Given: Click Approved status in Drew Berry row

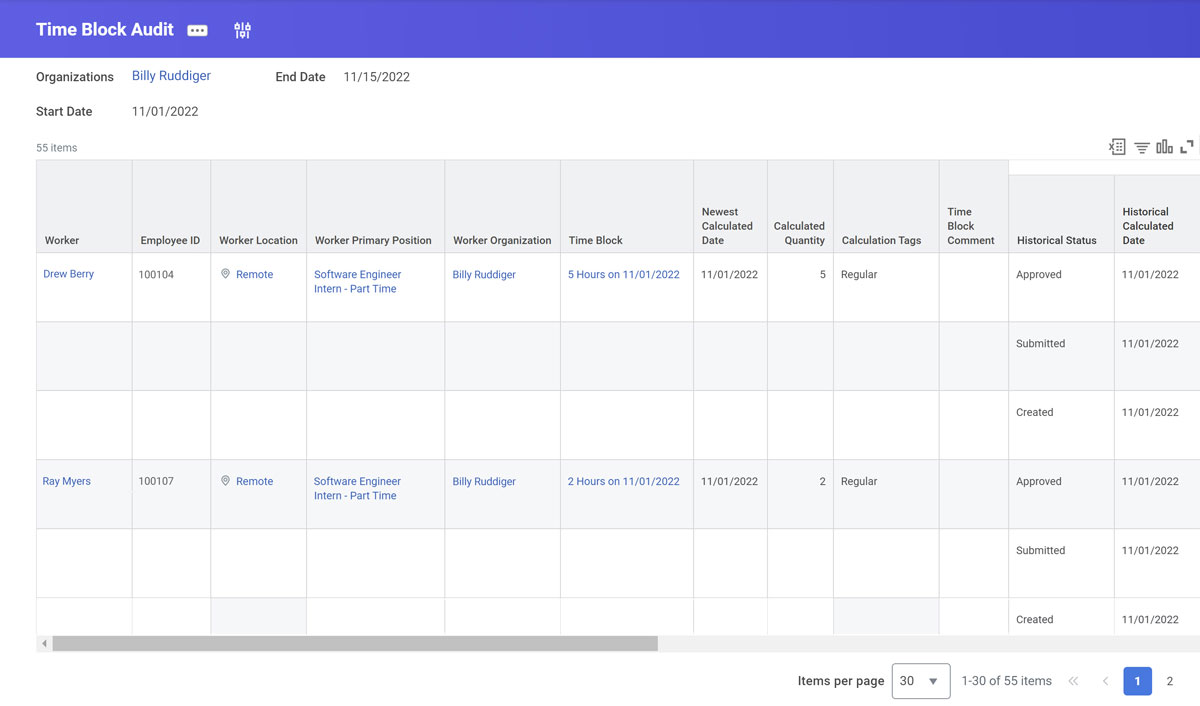Looking at the screenshot, I should coord(1039,274).
